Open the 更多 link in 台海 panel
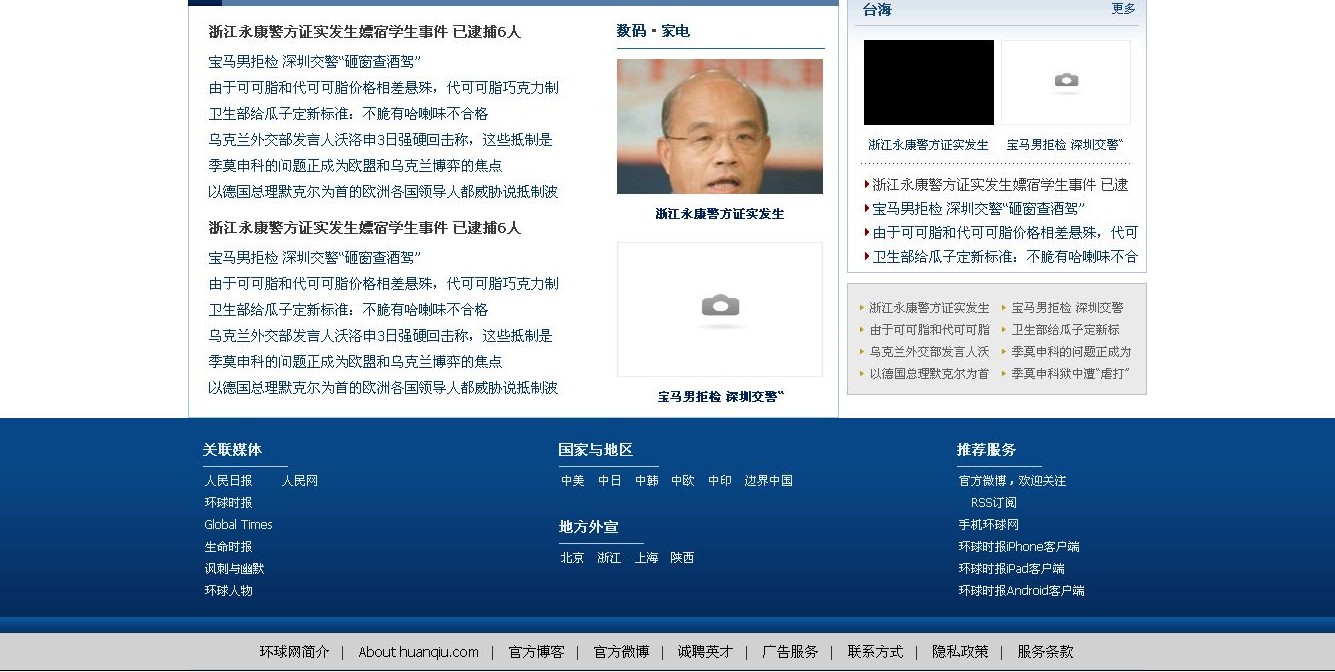 pos(1122,8)
